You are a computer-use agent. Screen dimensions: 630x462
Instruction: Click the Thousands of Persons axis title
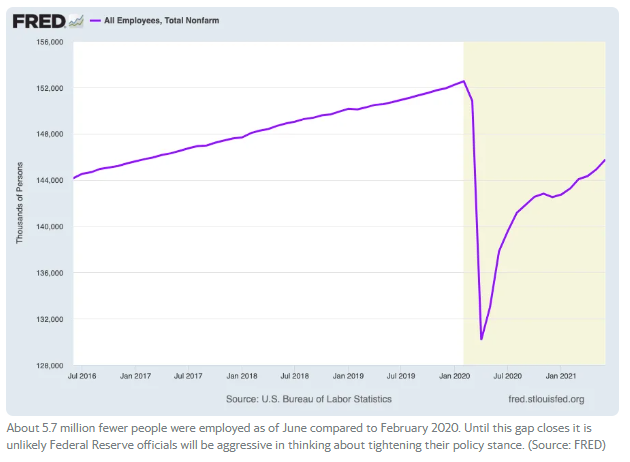(20, 204)
